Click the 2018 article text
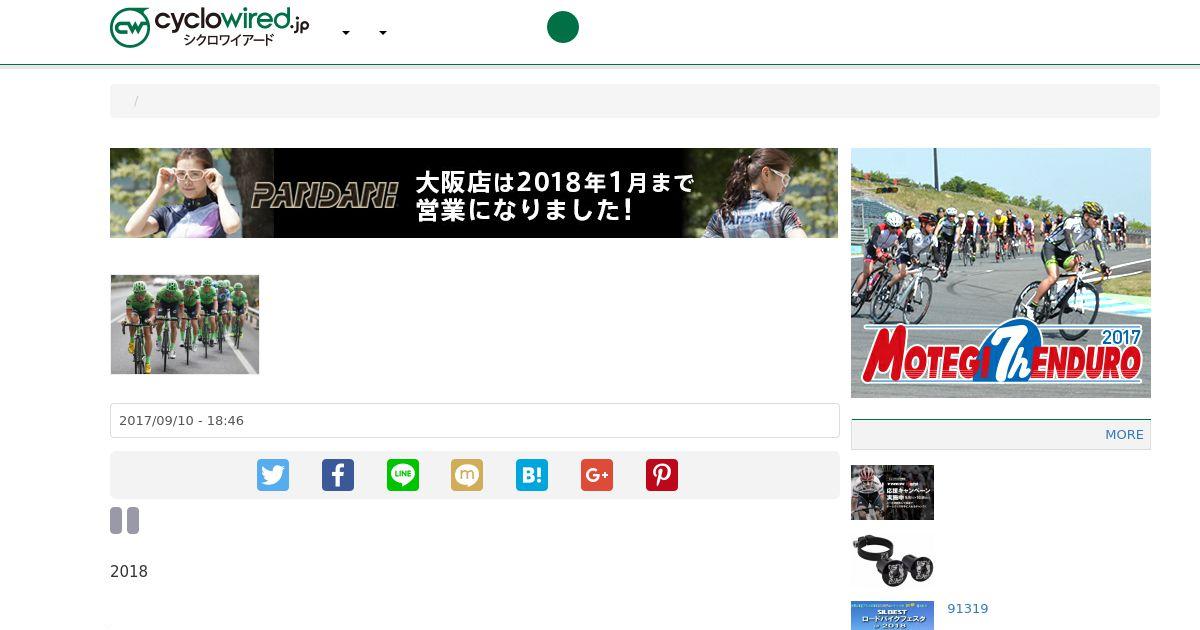This screenshot has width=1200, height=630. pyautogui.click(x=129, y=572)
